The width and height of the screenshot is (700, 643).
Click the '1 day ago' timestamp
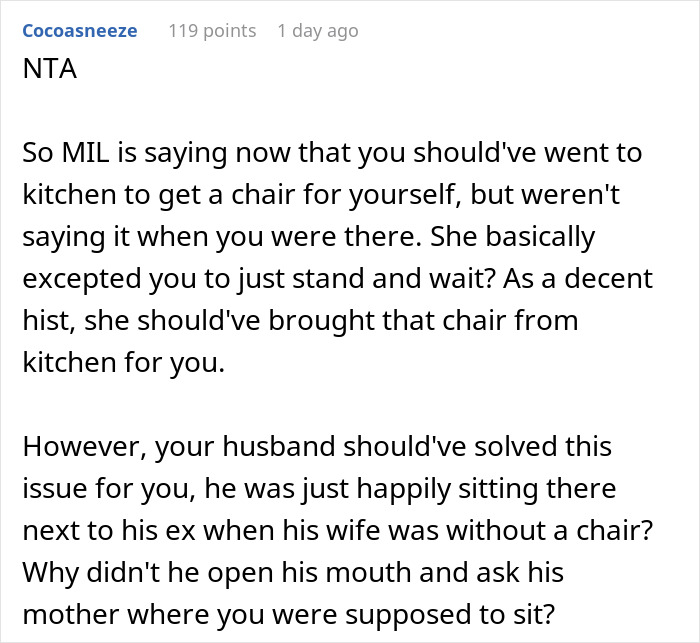[317, 31]
